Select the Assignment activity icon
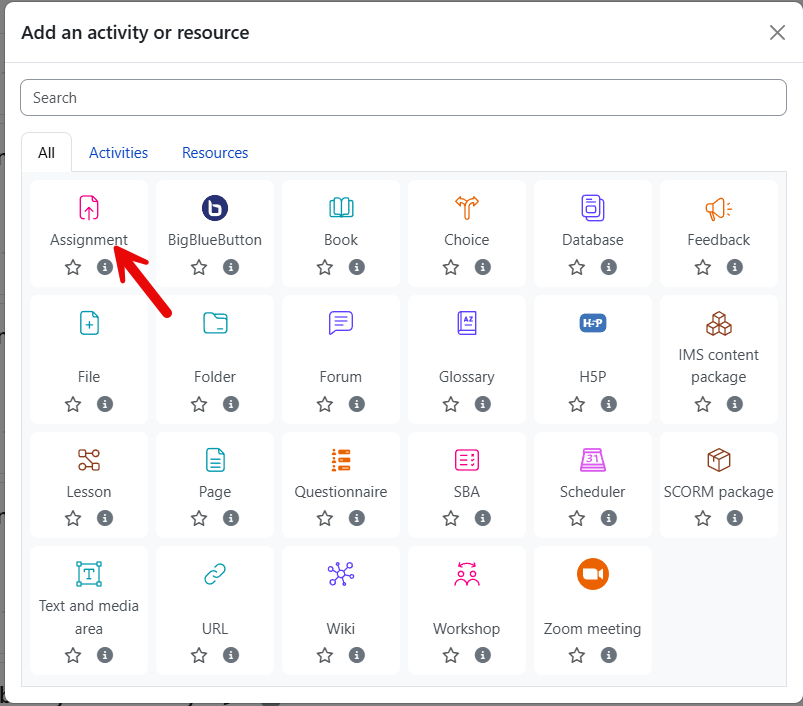The image size is (803, 706). coord(89,208)
